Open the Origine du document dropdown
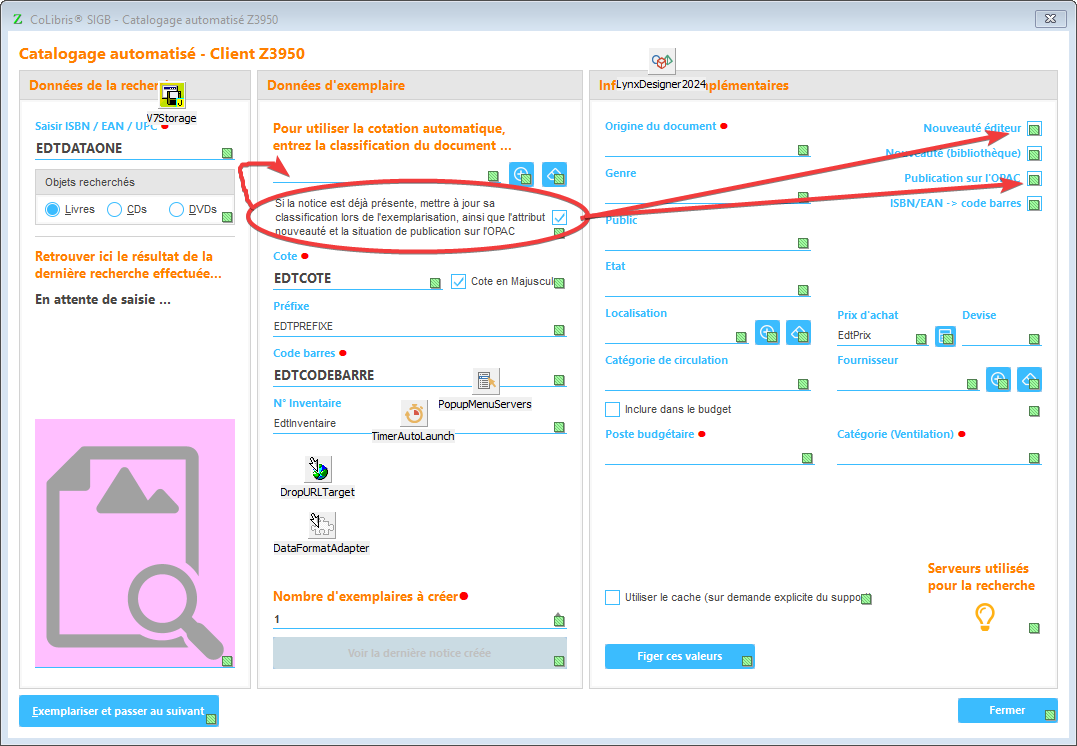The image size is (1077, 746). (706, 147)
